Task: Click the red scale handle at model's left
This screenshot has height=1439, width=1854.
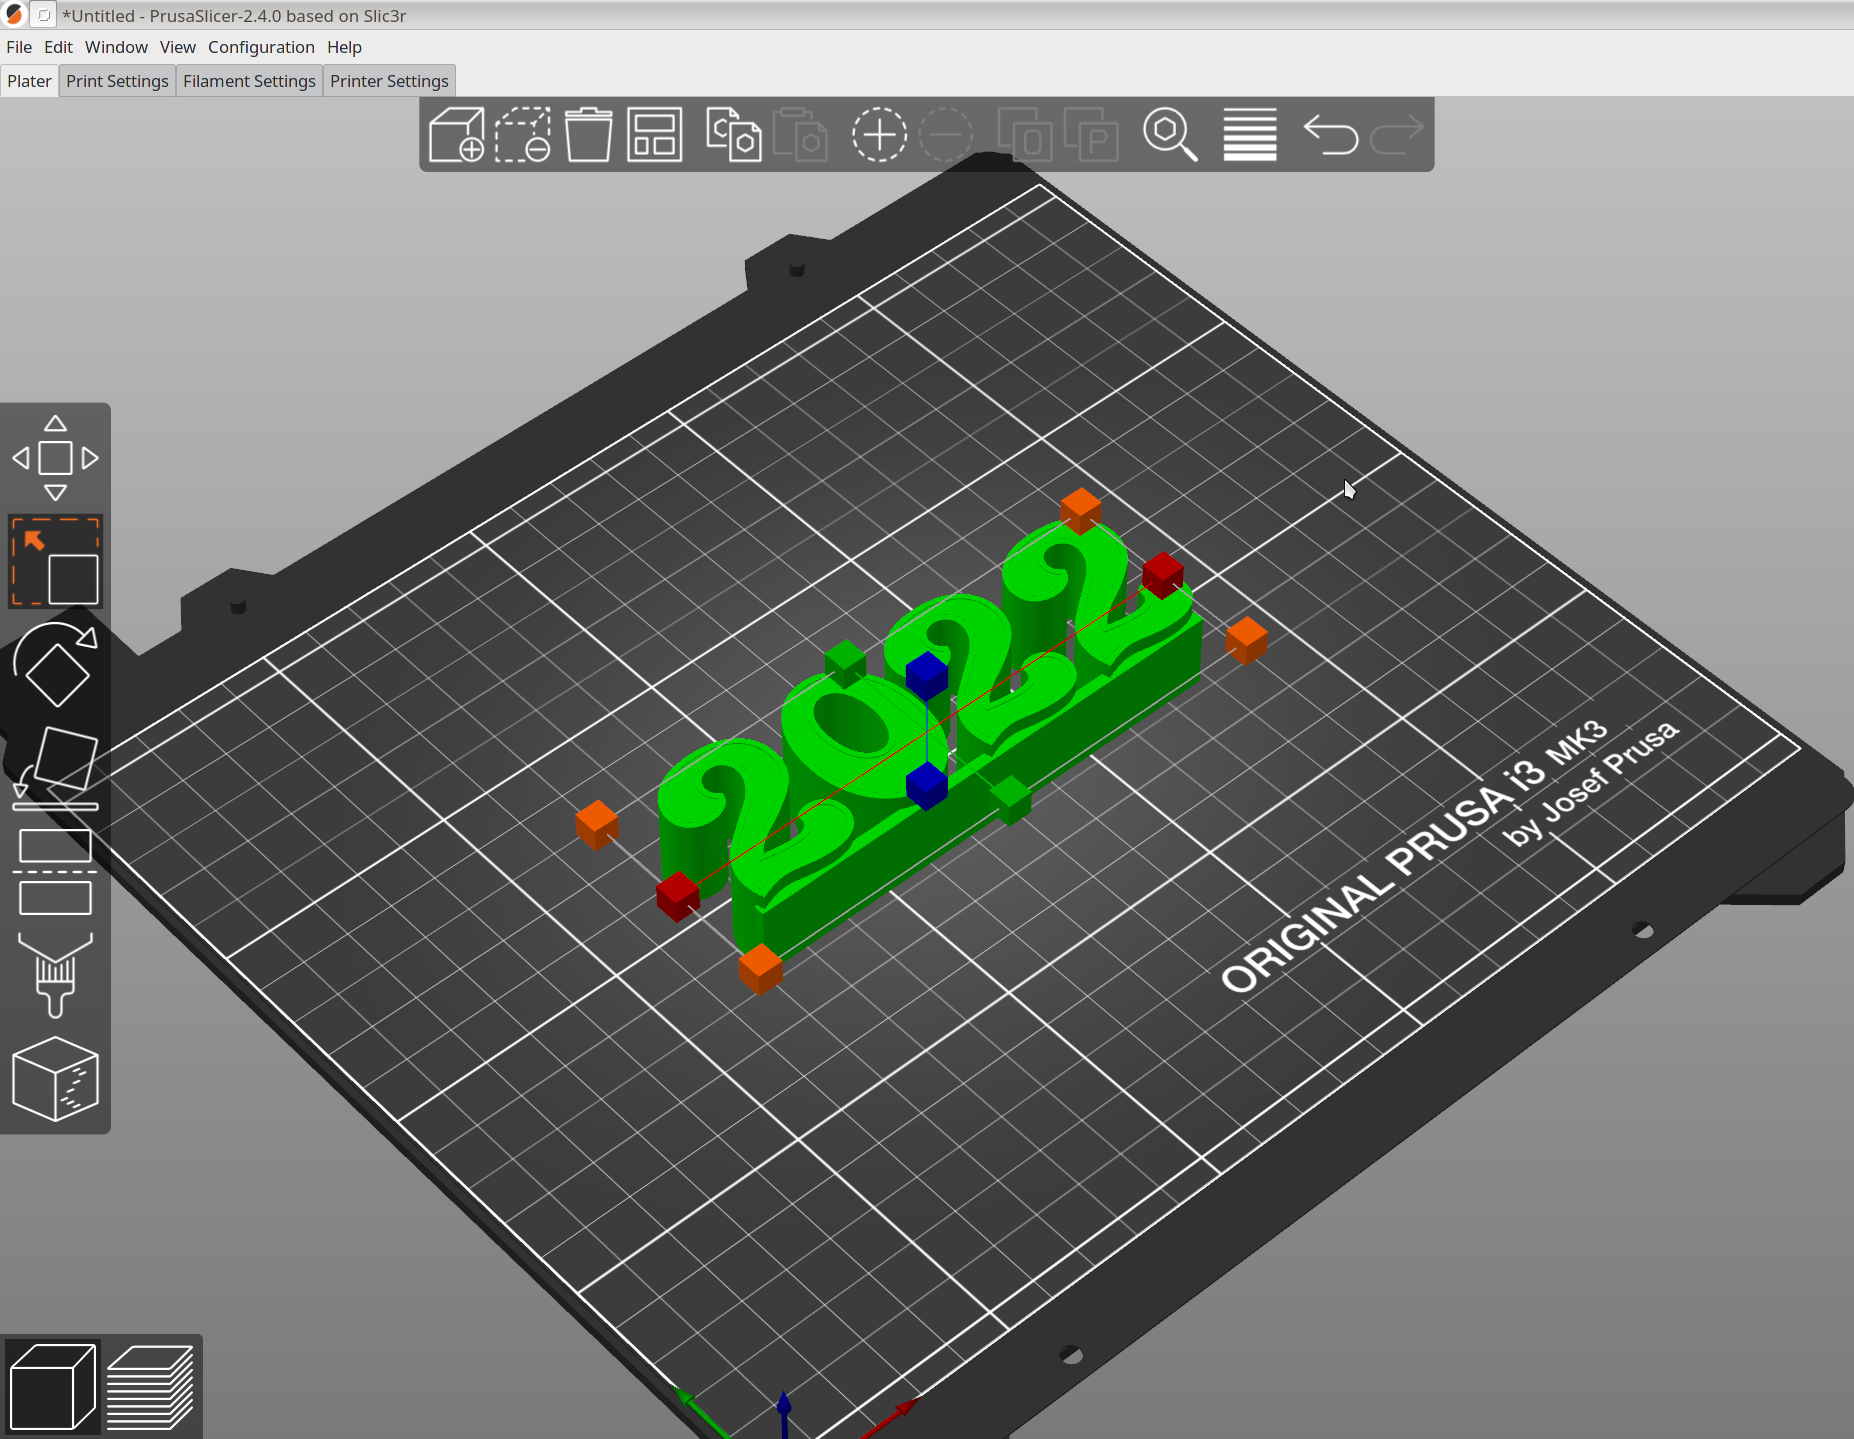Action: 677,896
